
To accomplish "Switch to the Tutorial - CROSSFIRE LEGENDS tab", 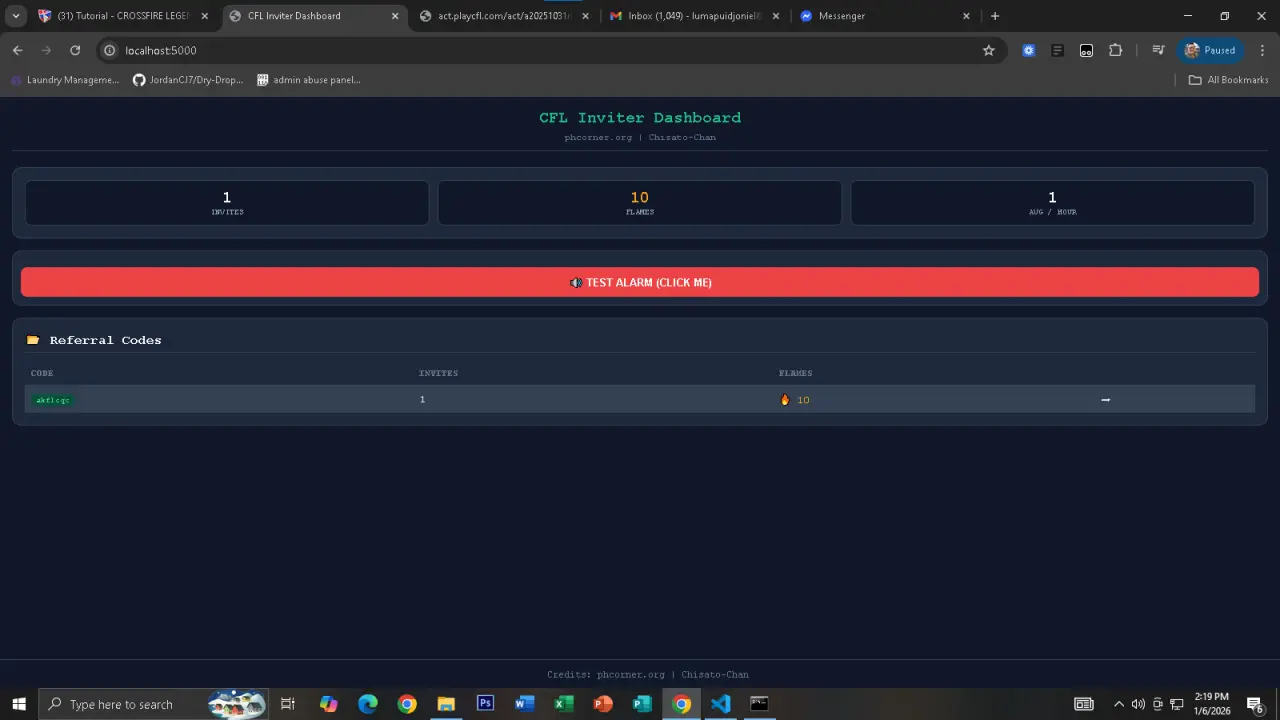I will pyautogui.click(x=123, y=16).
